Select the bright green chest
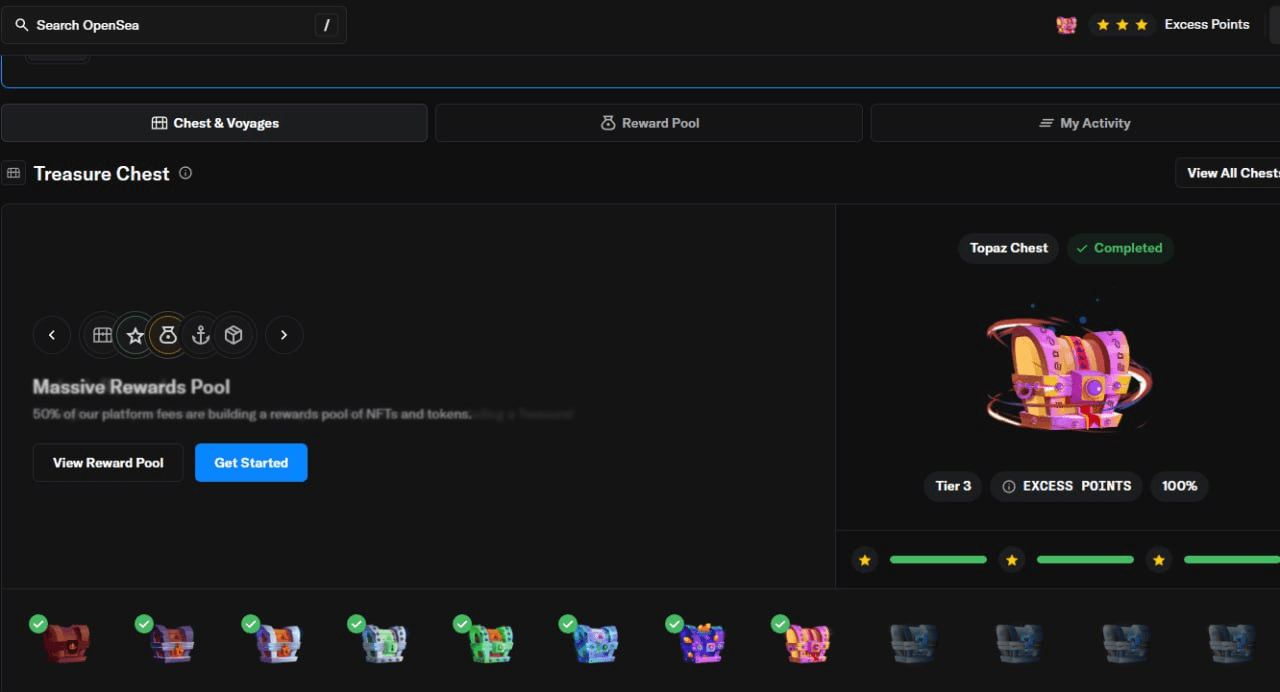The height and width of the screenshot is (692, 1280). (x=491, y=643)
